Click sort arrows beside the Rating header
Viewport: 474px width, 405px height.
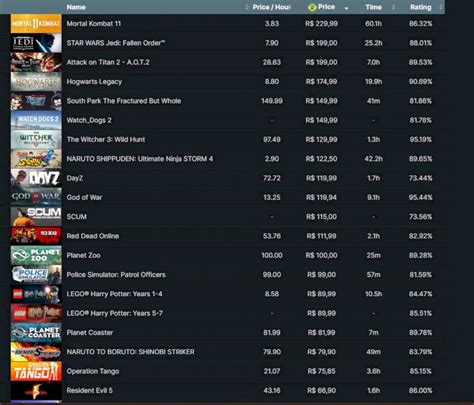click(441, 7)
